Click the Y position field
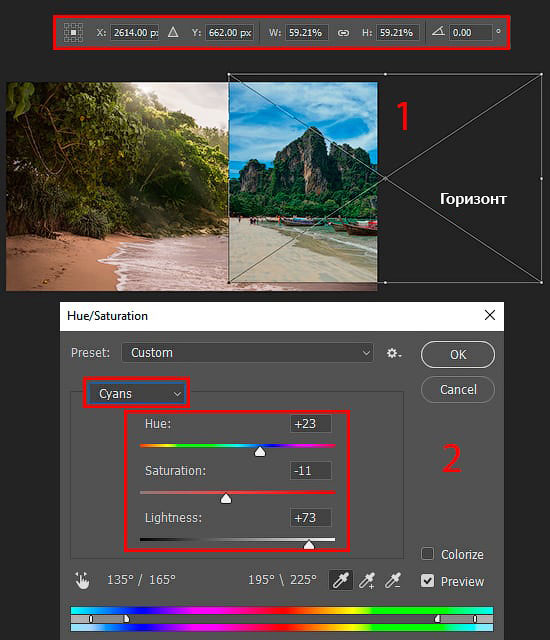550x640 pixels. point(230,33)
